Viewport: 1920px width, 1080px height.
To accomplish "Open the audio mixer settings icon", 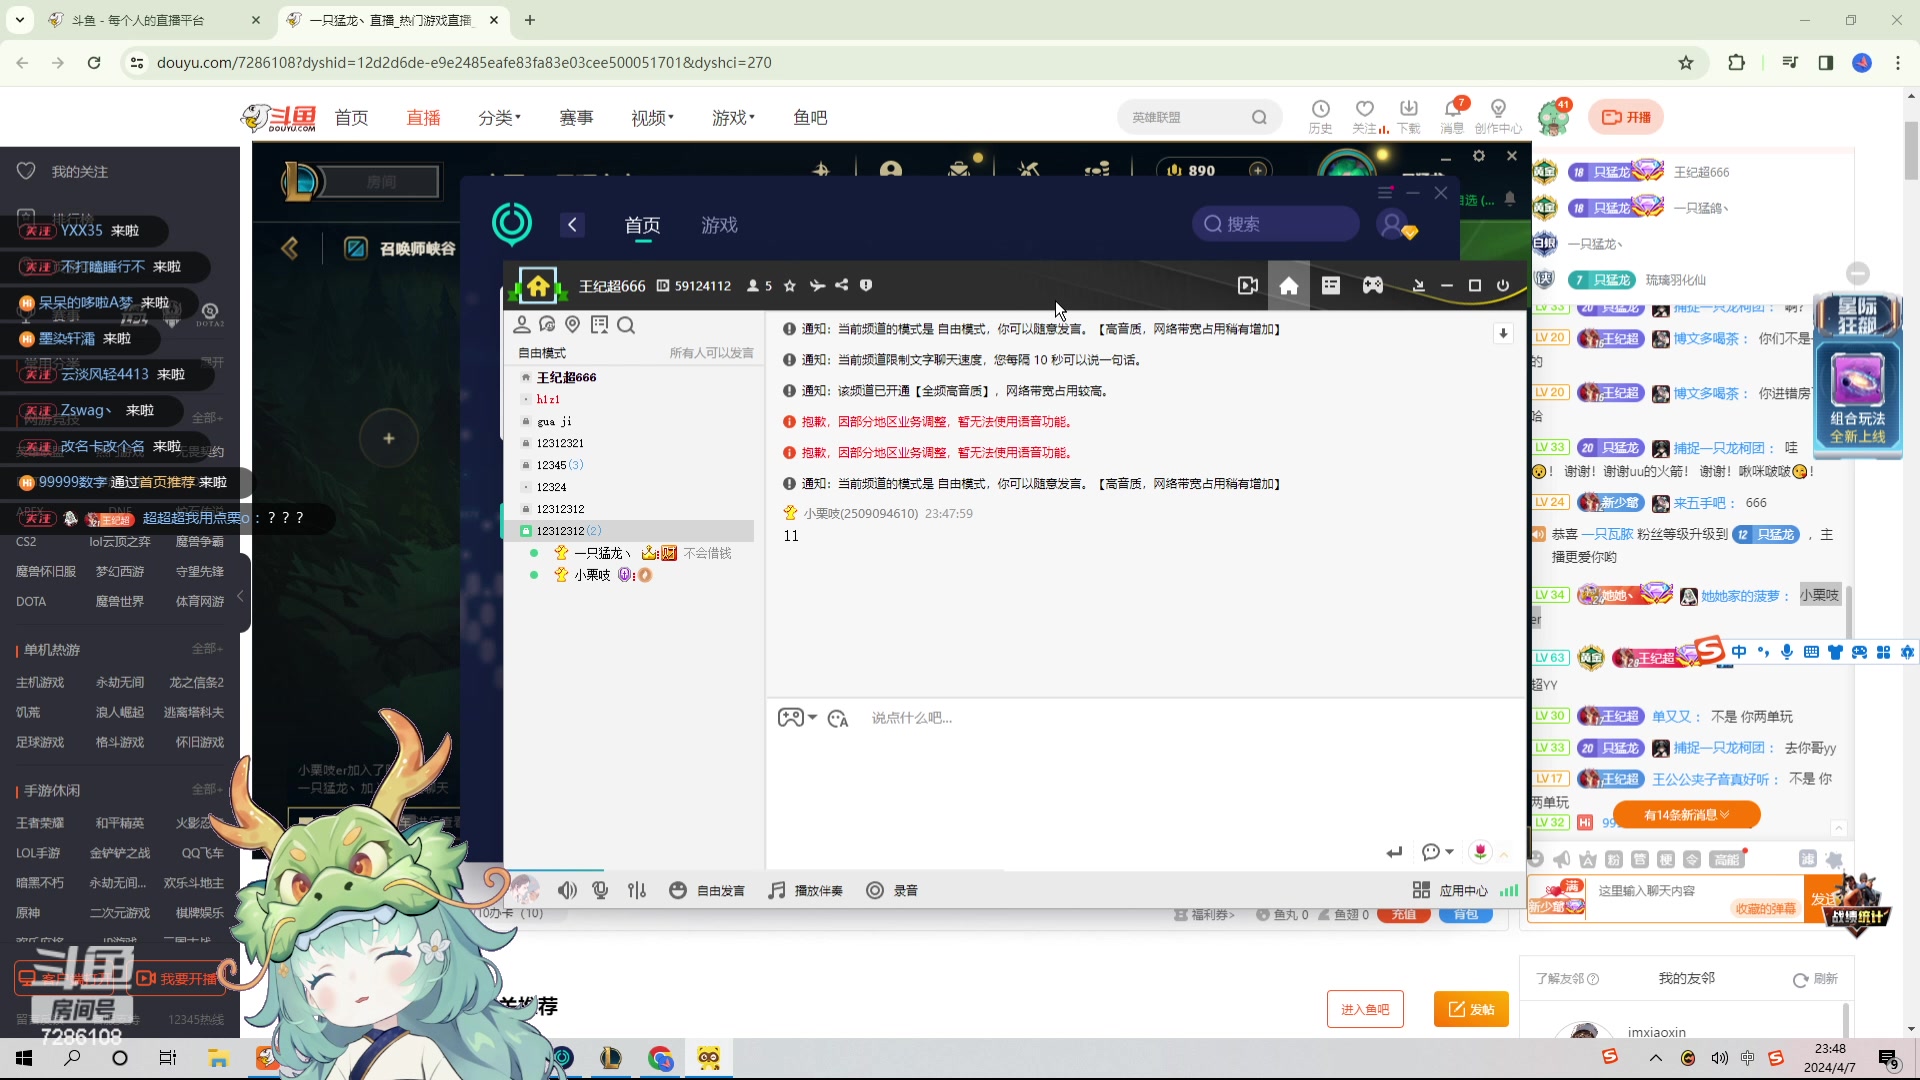I will tap(637, 890).
